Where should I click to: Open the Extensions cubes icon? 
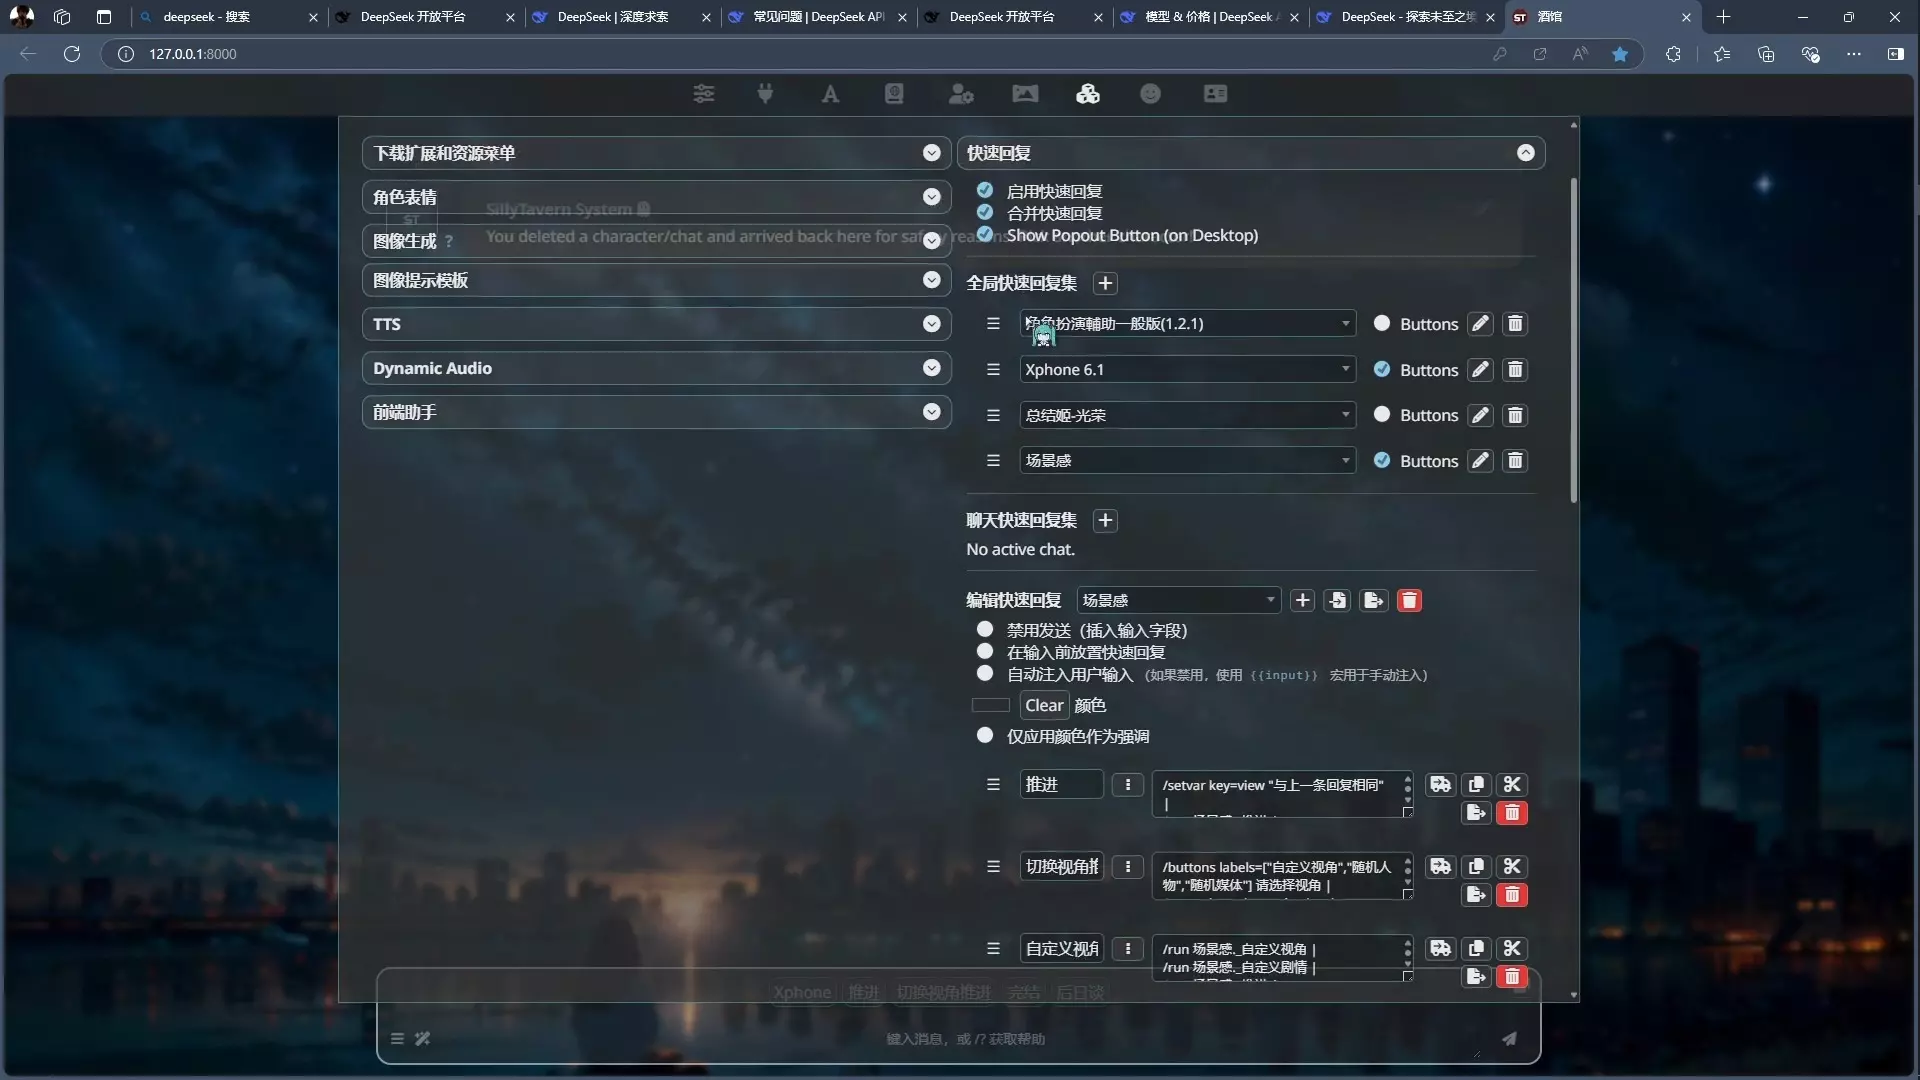[x=1088, y=94]
